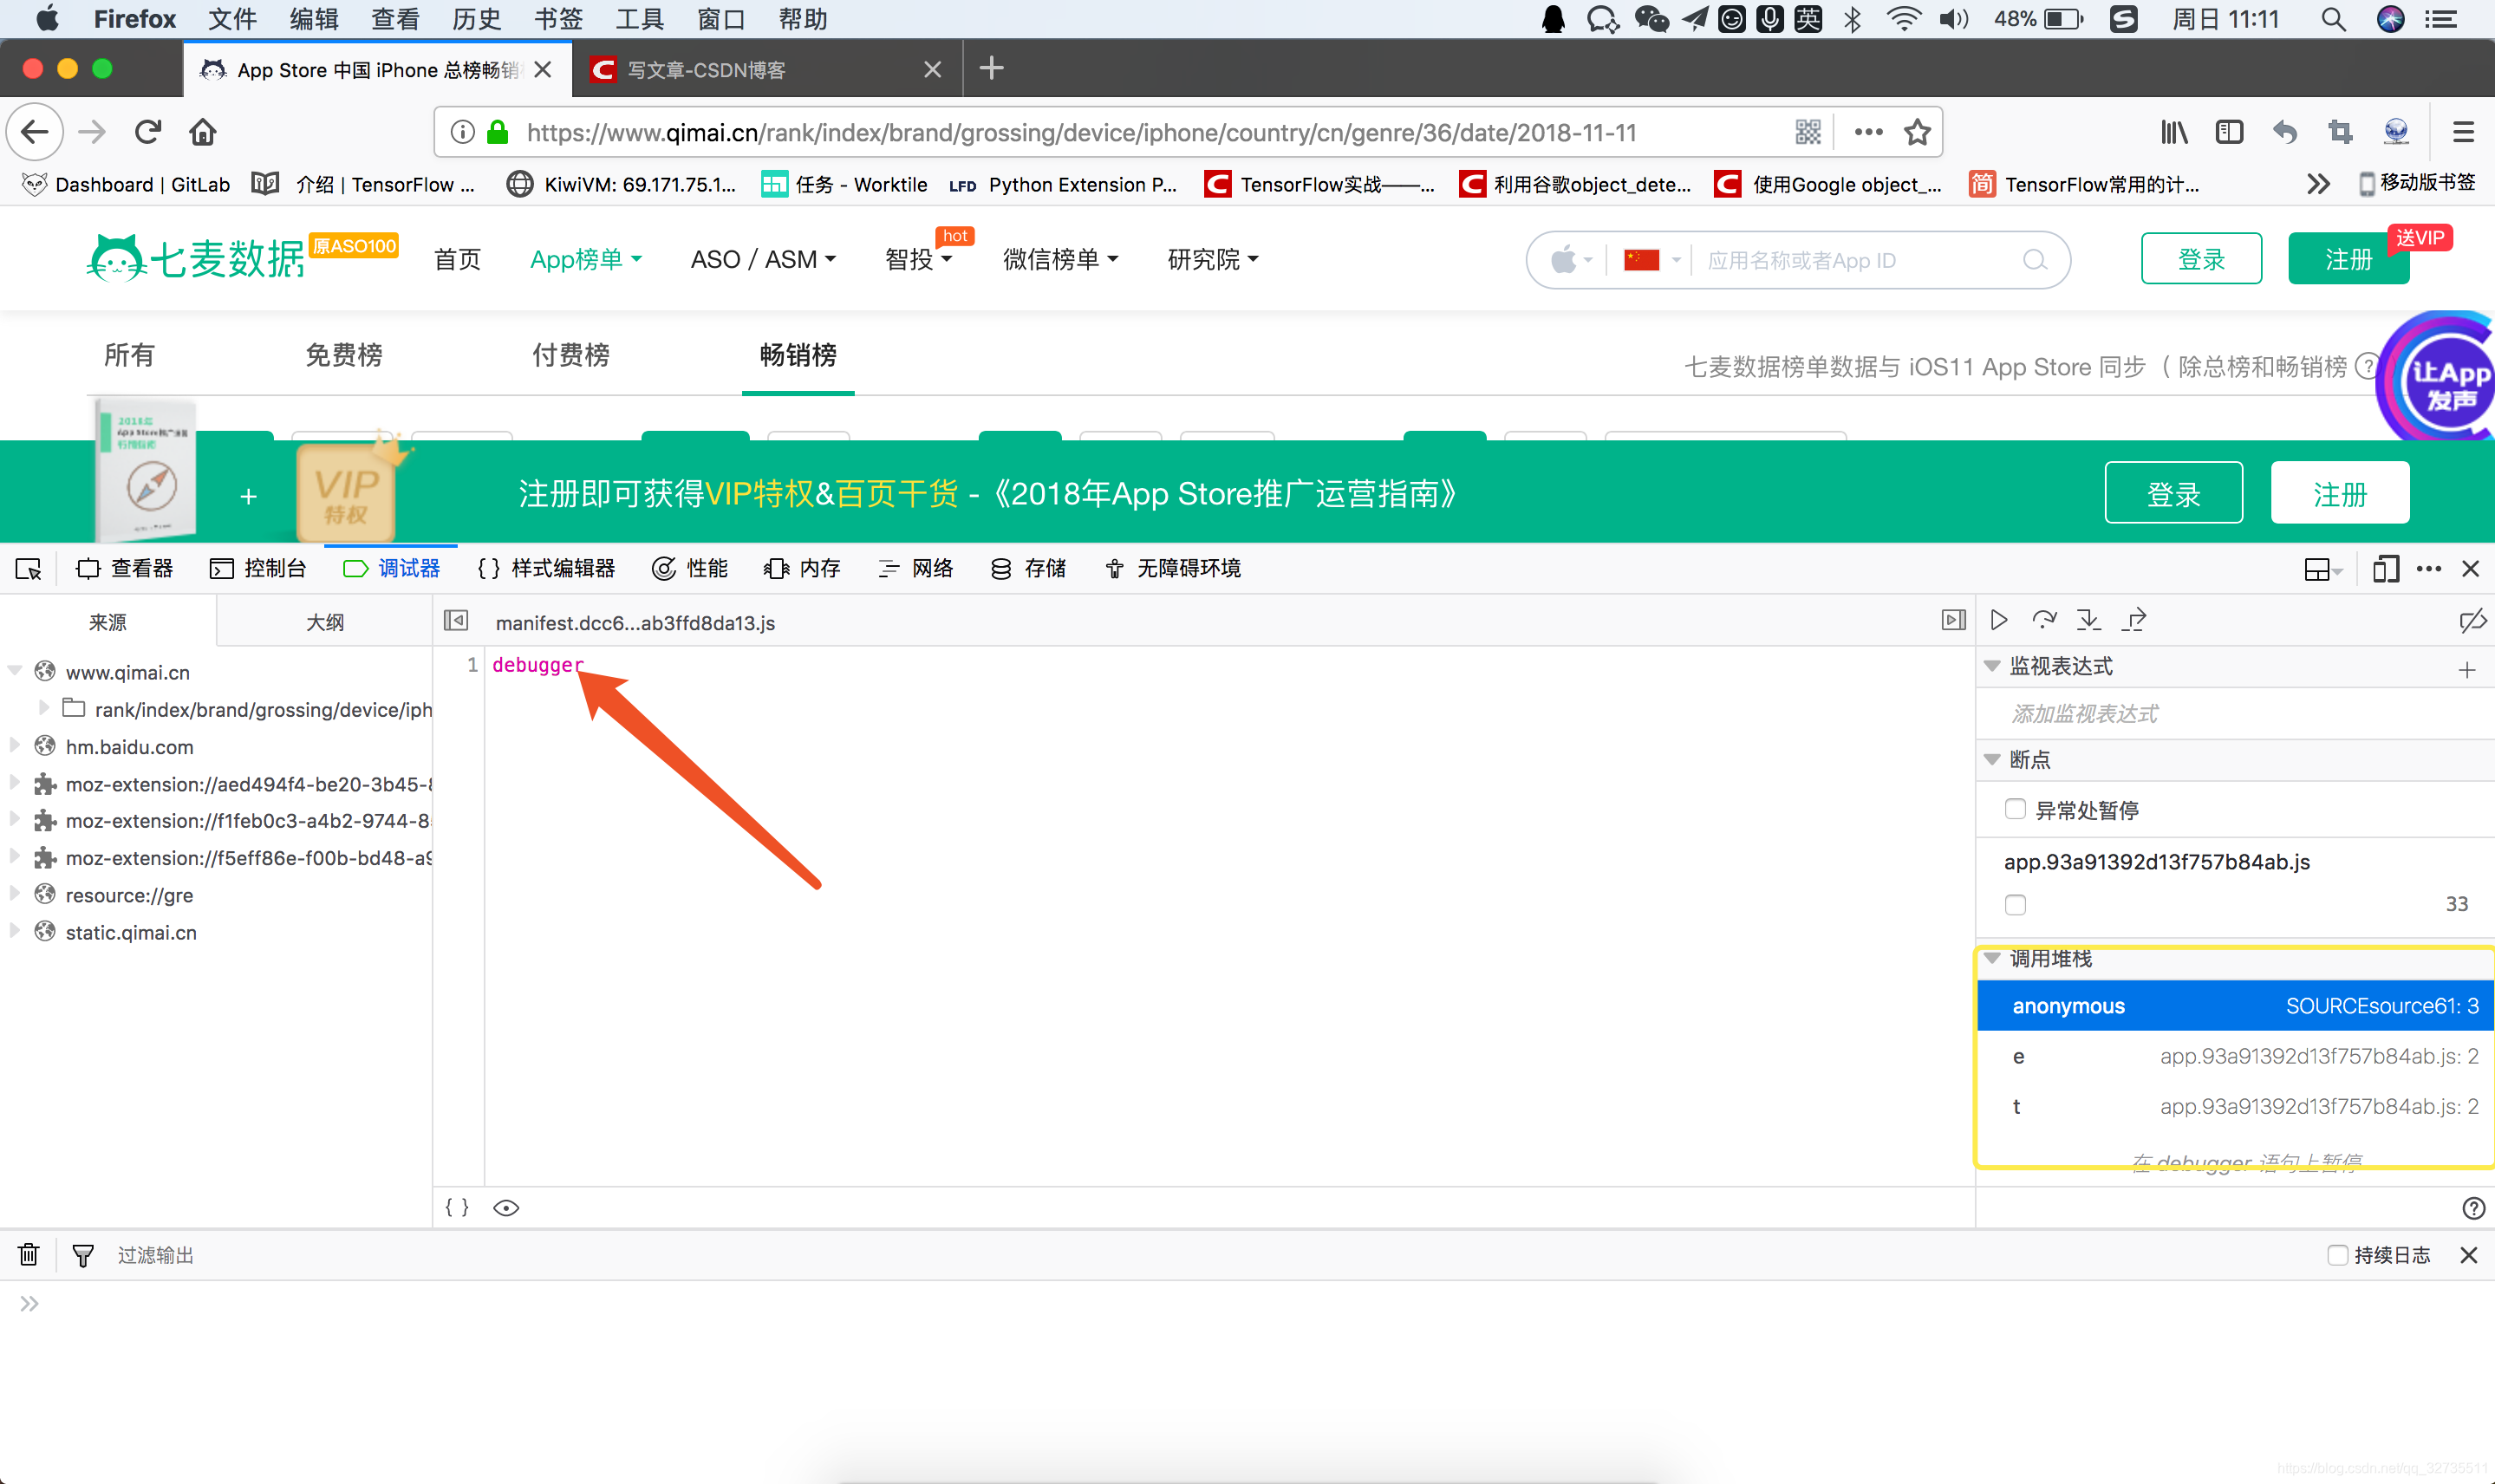Switch to the 网络 network tab
The image size is (2495, 1484).
(x=916, y=569)
